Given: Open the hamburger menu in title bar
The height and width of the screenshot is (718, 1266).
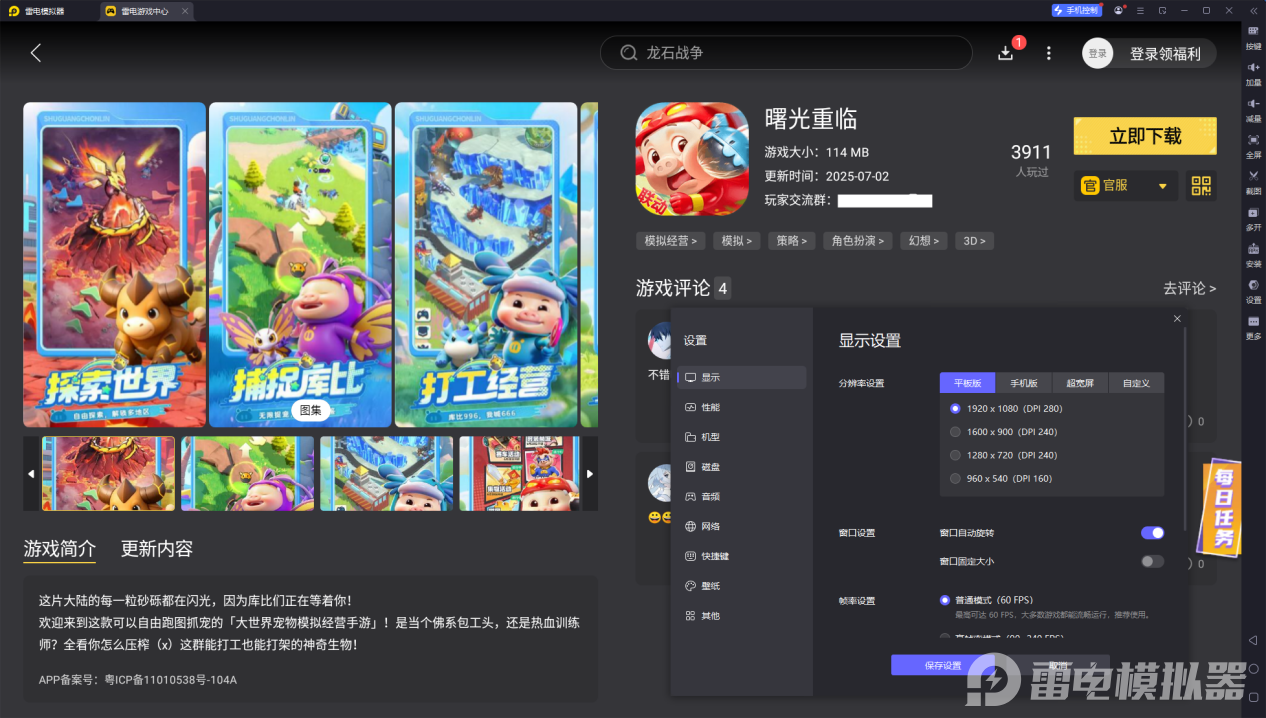Looking at the screenshot, I should [x=1141, y=10].
